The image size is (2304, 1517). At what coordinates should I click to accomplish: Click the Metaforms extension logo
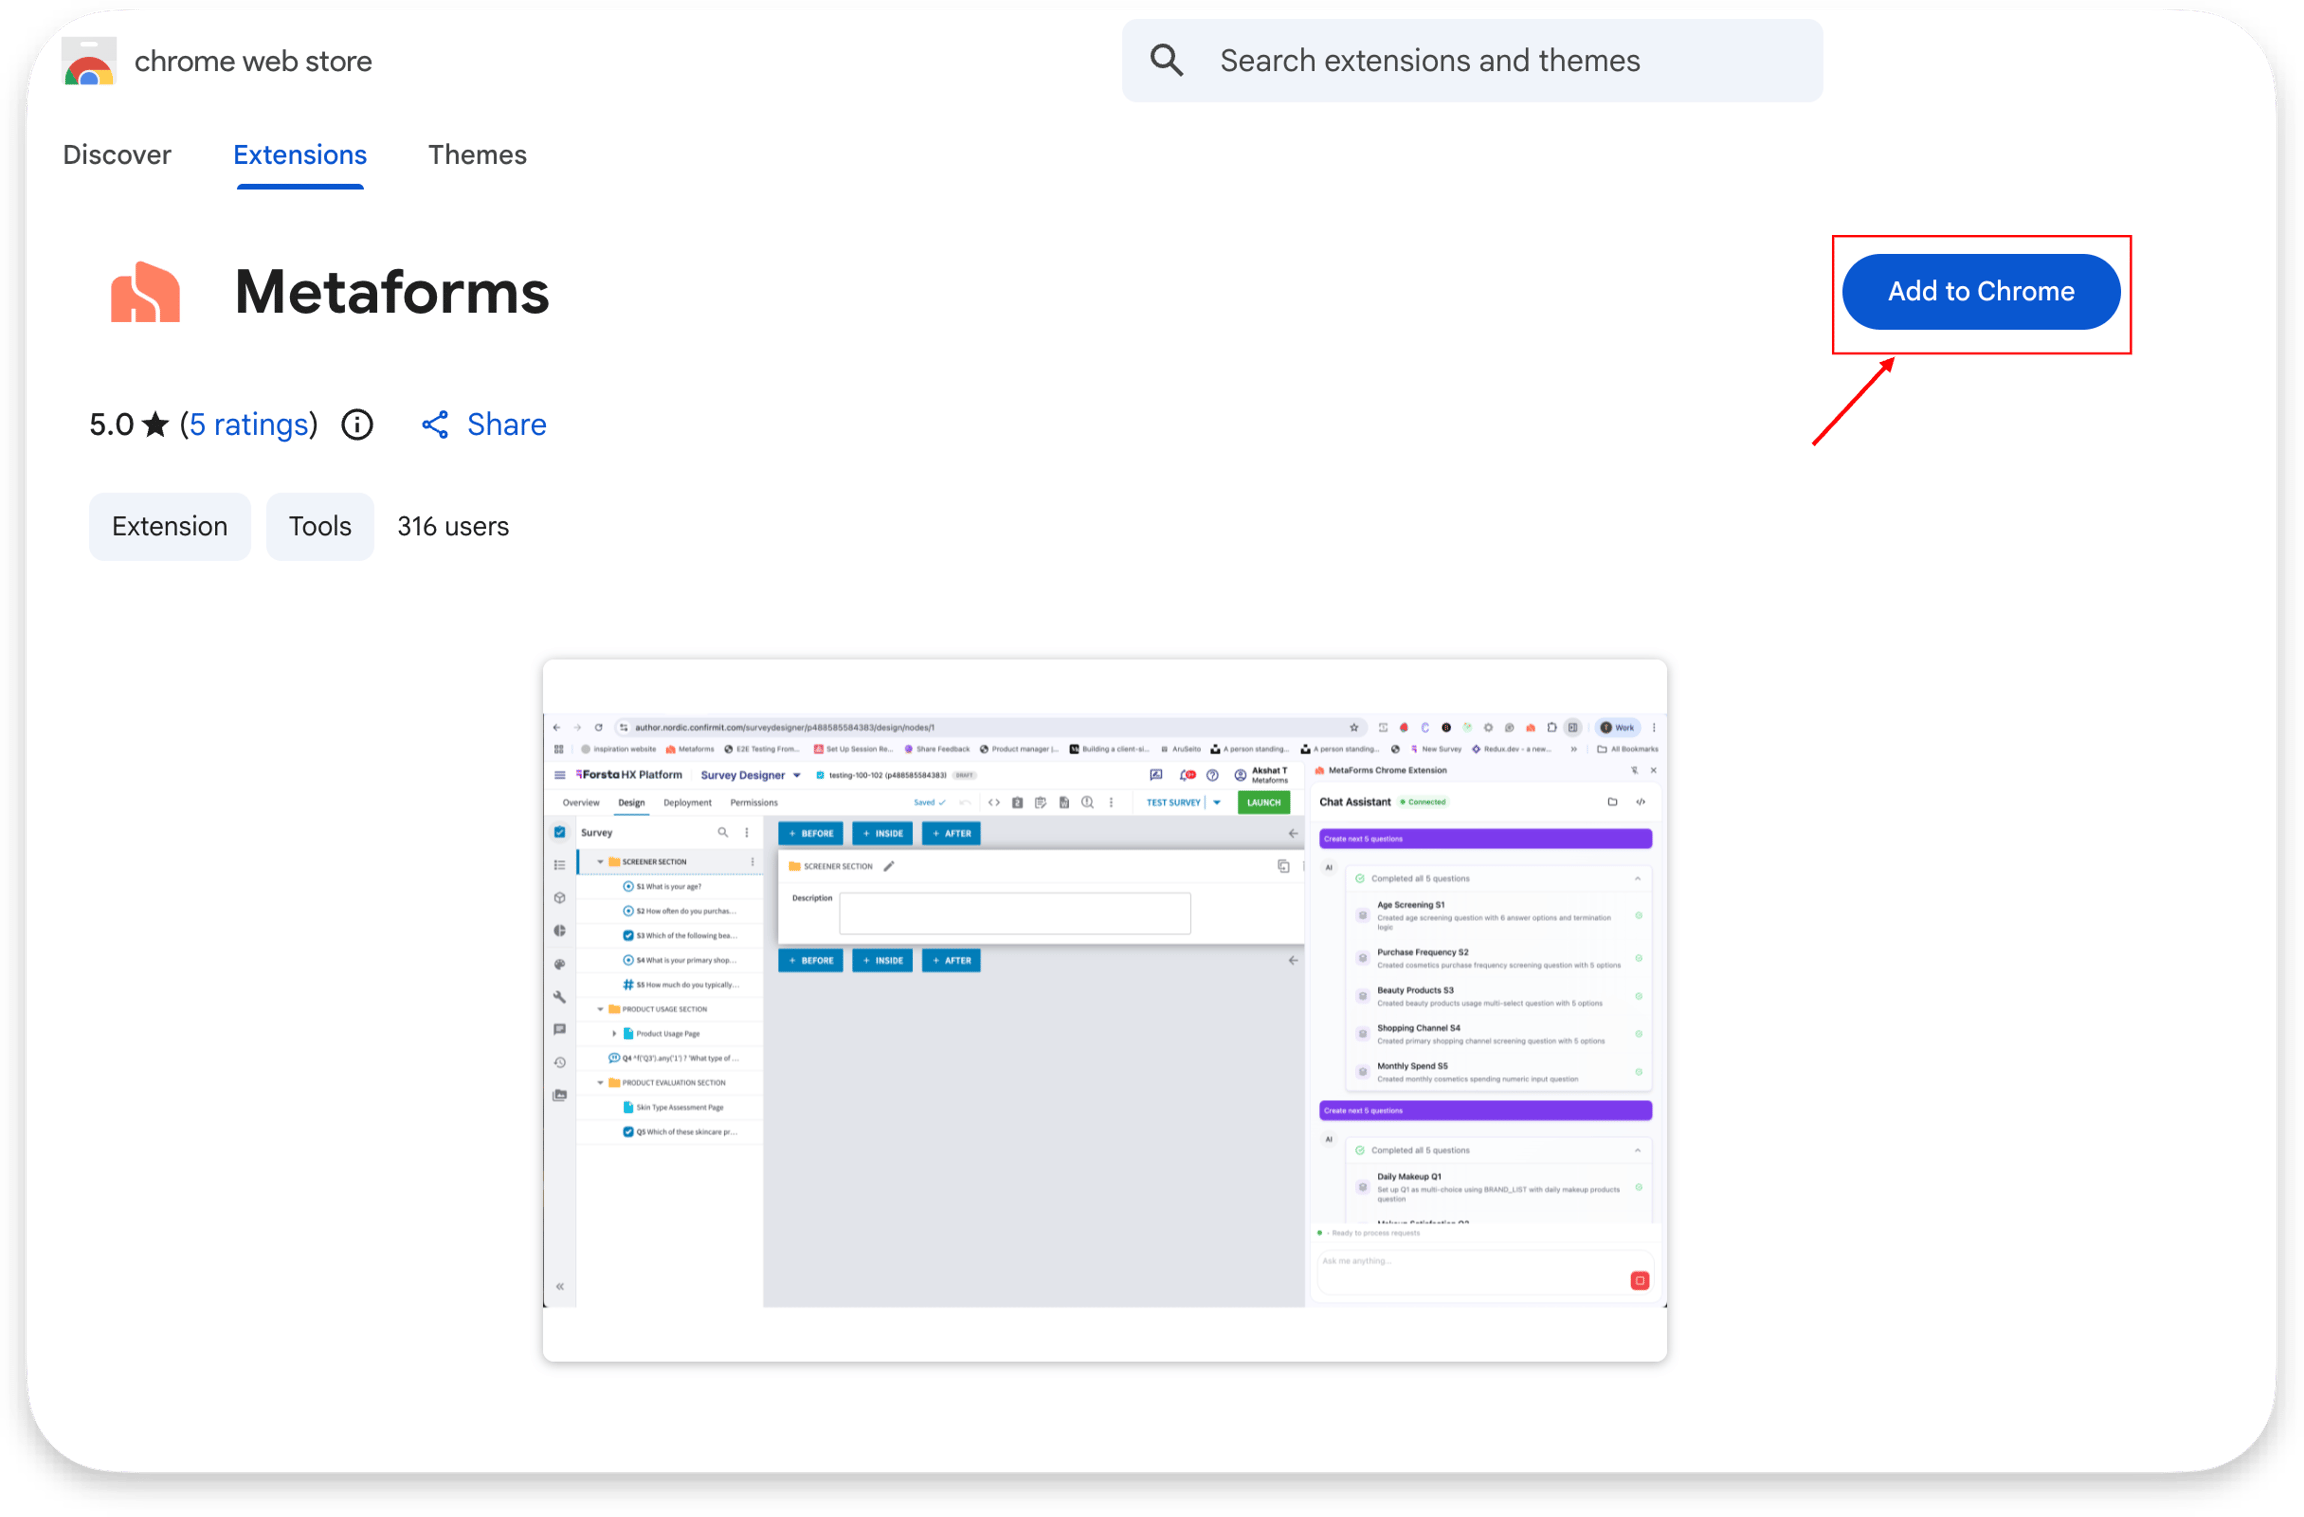145,292
